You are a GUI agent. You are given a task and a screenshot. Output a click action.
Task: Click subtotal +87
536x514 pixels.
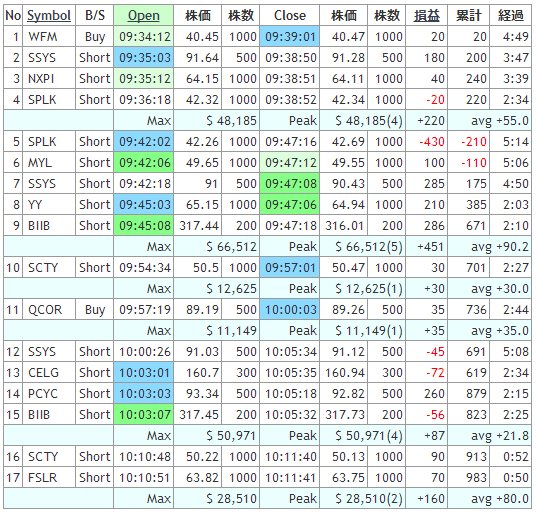tap(434, 436)
